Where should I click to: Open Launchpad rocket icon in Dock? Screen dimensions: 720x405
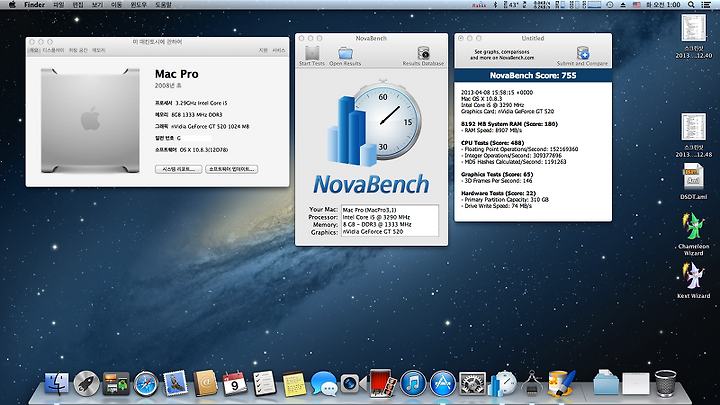[86, 383]
